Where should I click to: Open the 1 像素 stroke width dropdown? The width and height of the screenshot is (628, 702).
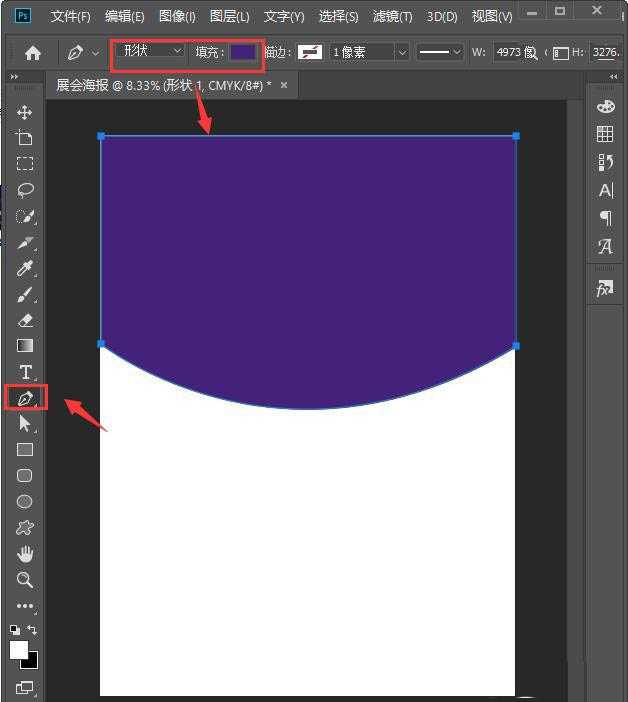pyautogui.click(x=370, y=52)
